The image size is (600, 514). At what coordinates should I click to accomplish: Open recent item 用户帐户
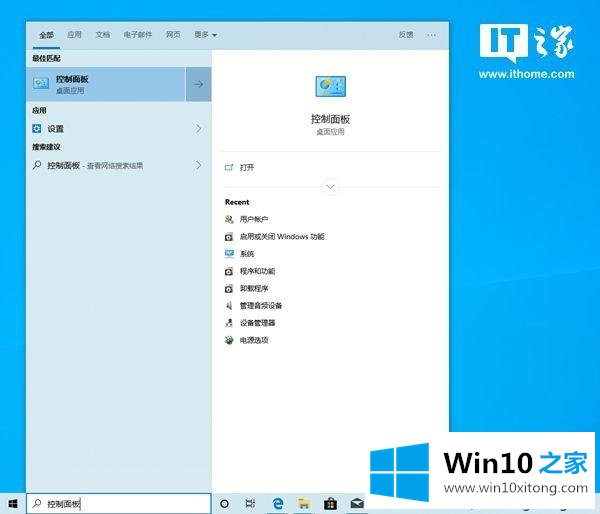tap(254, 219)
